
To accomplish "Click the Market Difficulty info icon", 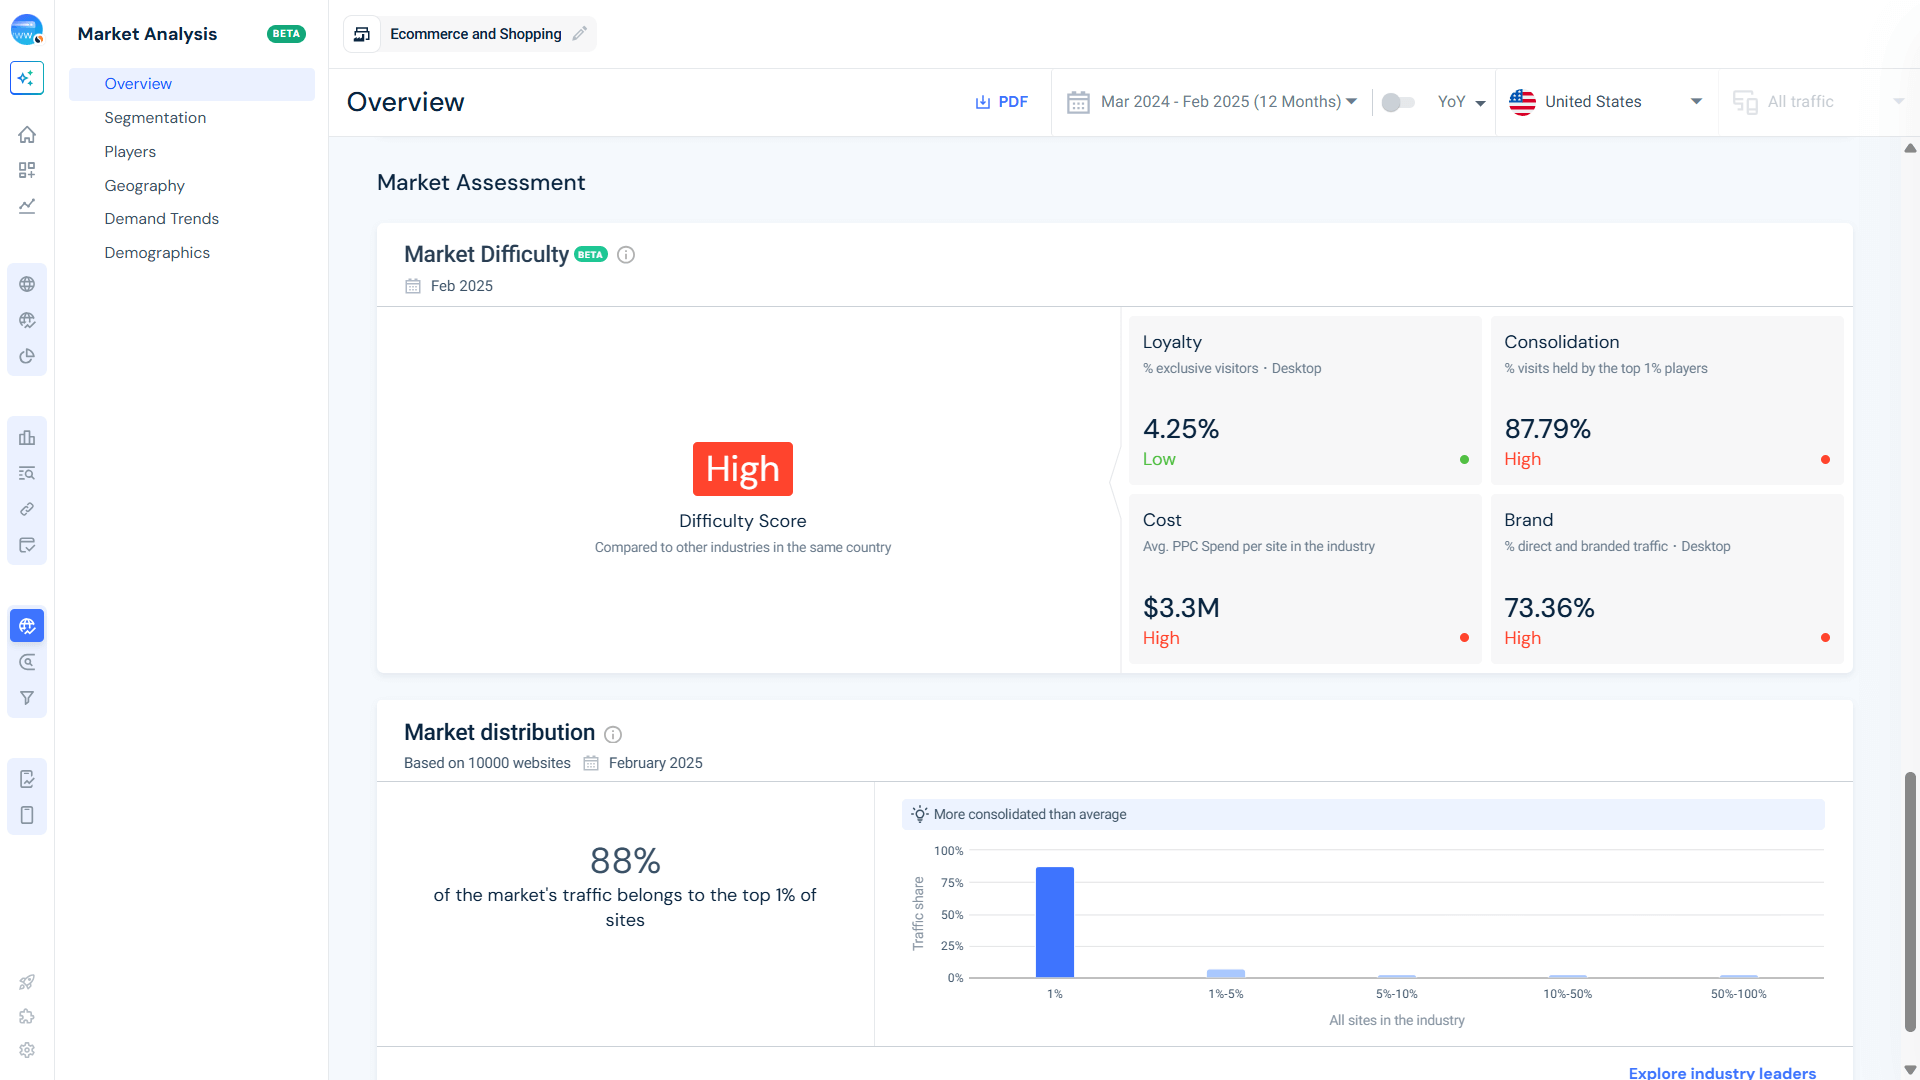I will click(x=626, y=255).
